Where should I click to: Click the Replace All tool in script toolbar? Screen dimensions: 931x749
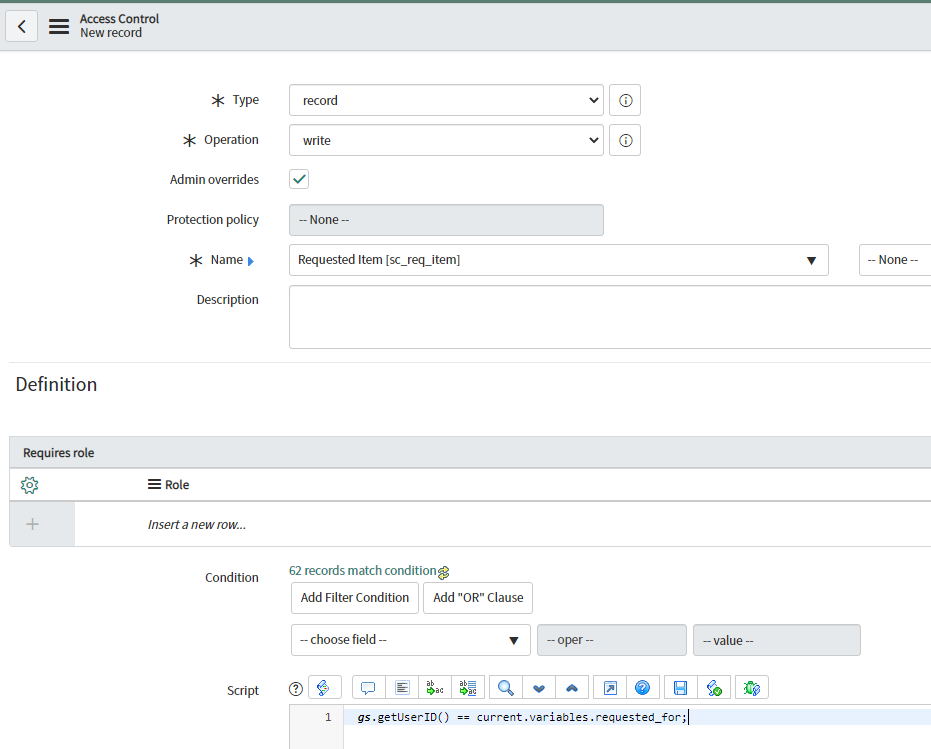tap(468, 688)
